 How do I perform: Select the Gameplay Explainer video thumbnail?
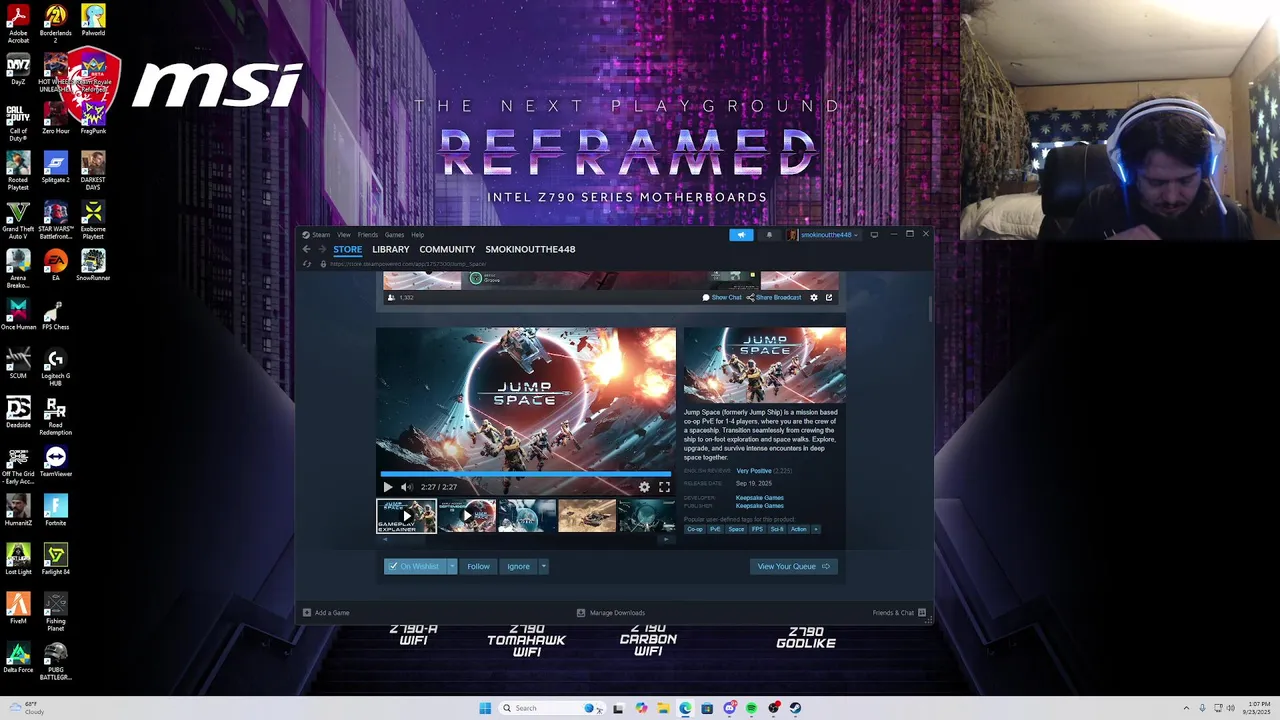406,516
